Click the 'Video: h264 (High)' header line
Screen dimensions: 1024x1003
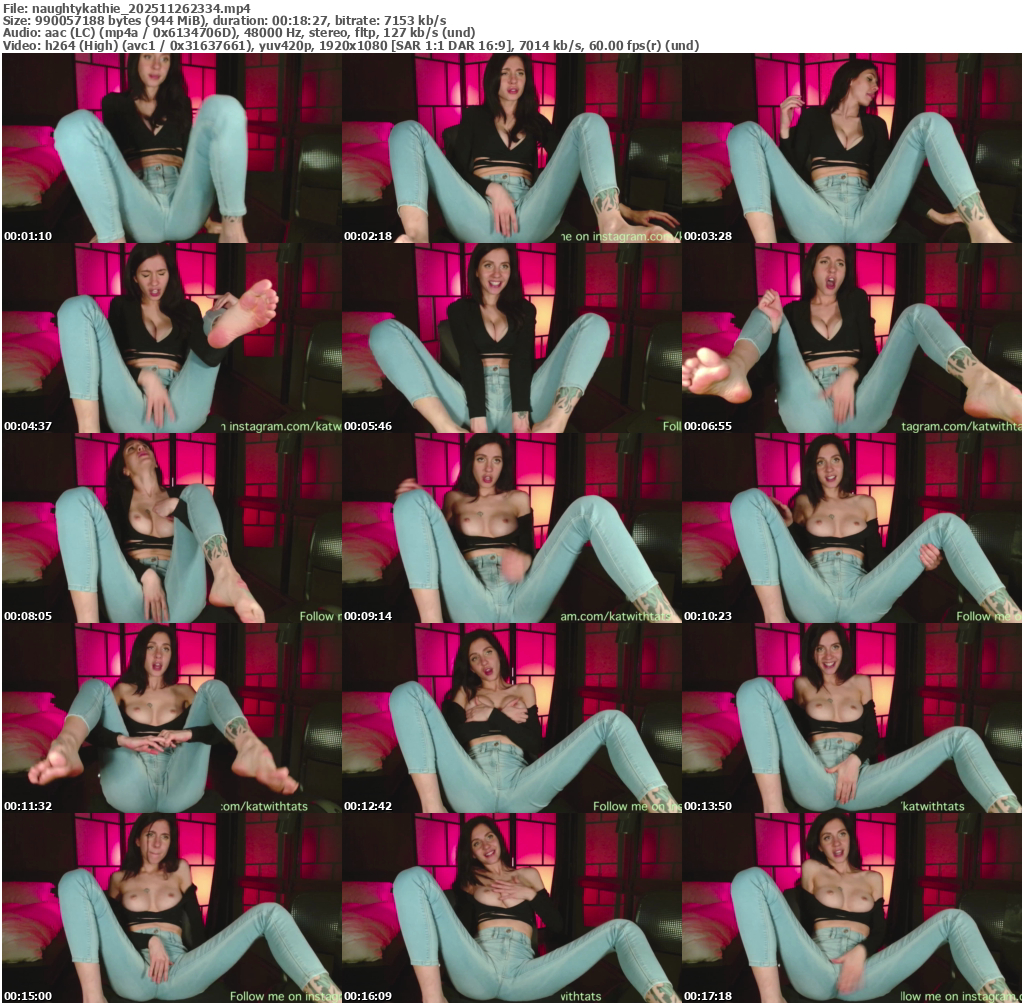(x=351, y=46)
